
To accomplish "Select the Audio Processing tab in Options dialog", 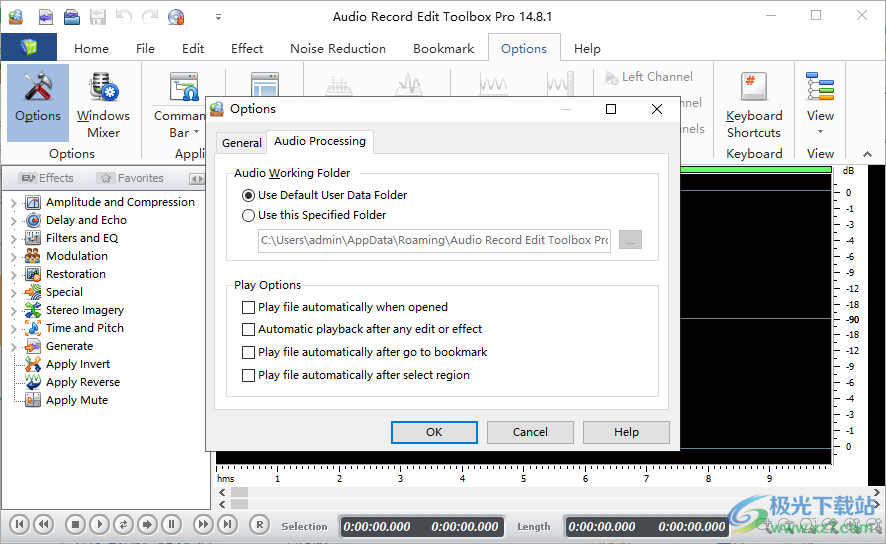I will coord(320,141).
